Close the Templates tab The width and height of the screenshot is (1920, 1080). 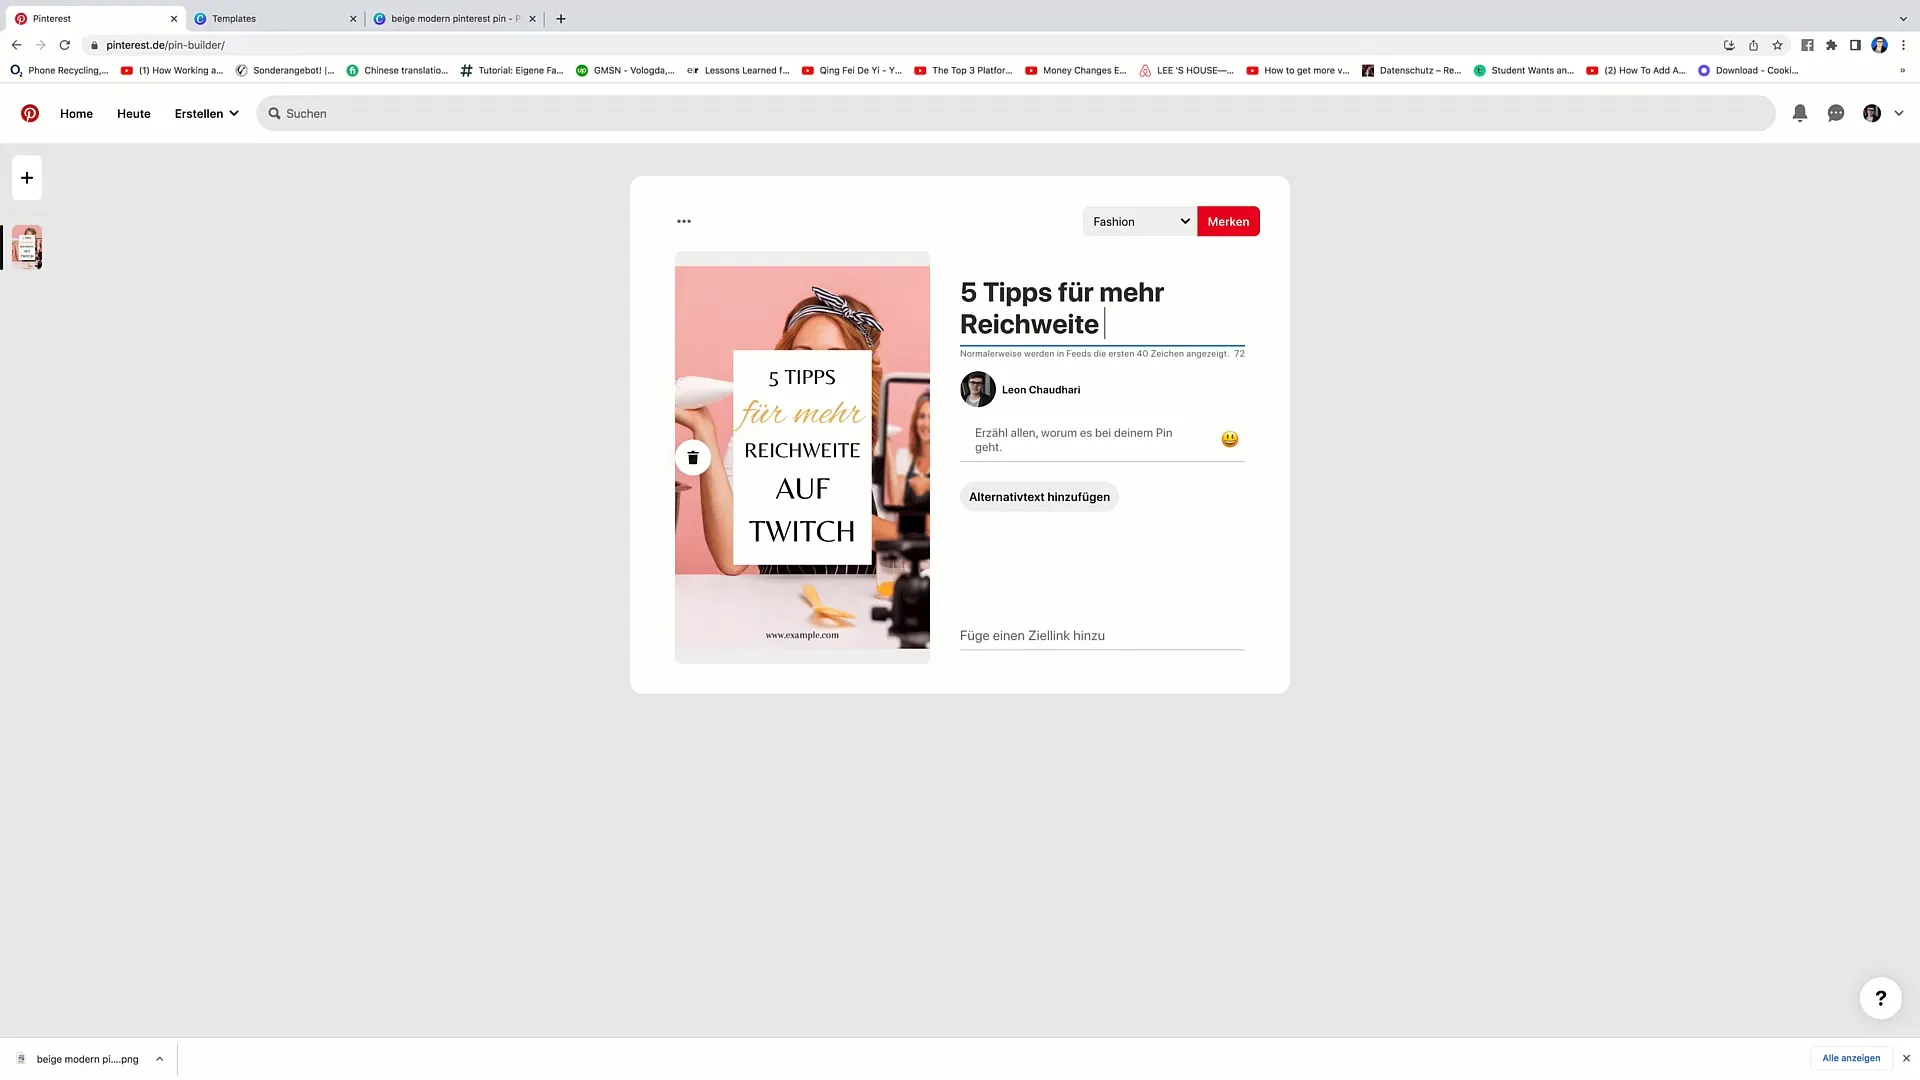tap(353, 18)
